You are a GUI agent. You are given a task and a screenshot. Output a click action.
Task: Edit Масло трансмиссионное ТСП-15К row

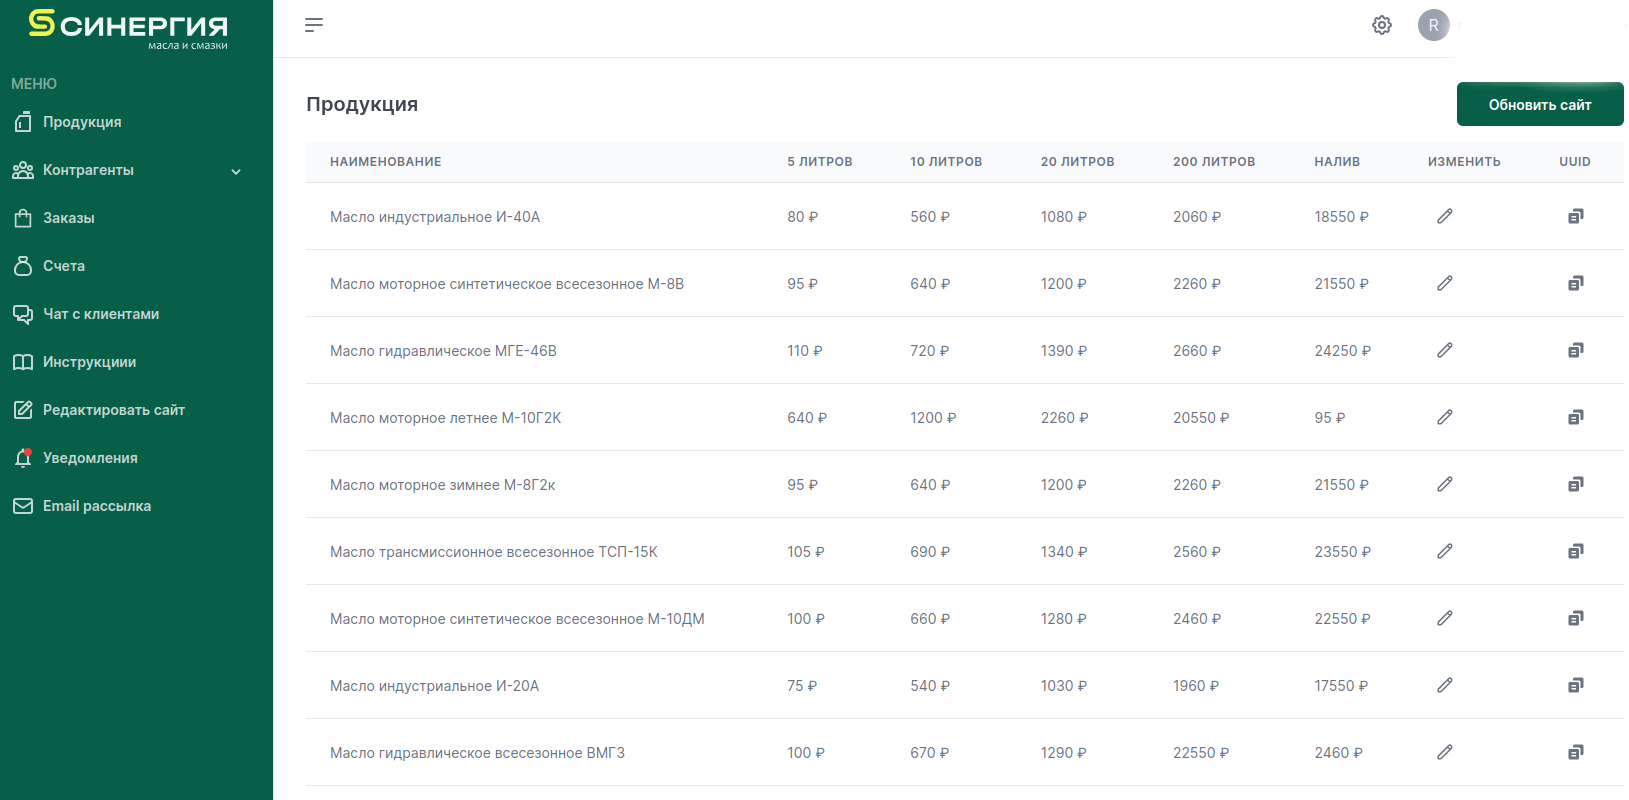point(1445,551)
